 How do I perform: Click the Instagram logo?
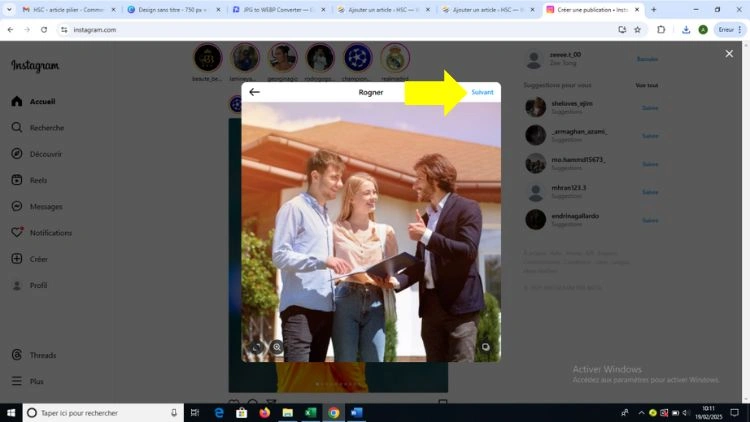click(x=35, y=66)
